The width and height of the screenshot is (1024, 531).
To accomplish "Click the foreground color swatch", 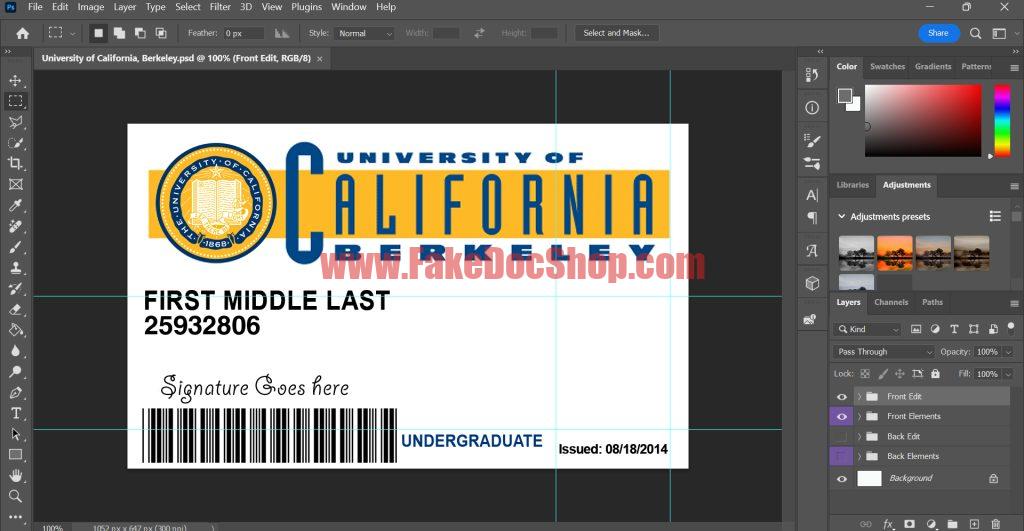I will [x=845, y=96].
